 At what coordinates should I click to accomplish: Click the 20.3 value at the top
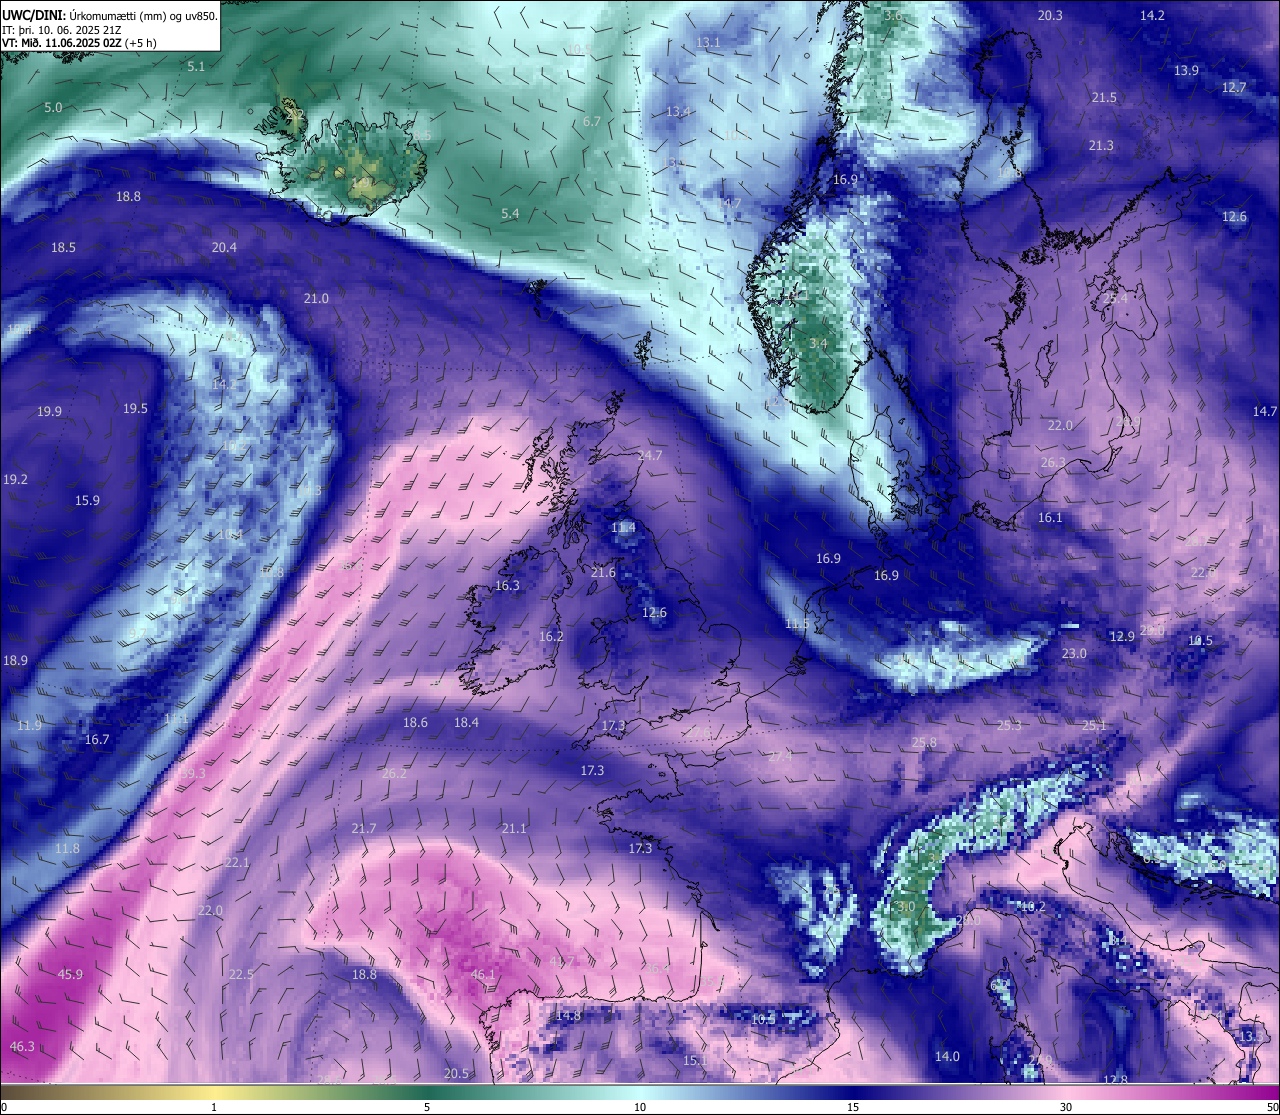click(1050, 16)
